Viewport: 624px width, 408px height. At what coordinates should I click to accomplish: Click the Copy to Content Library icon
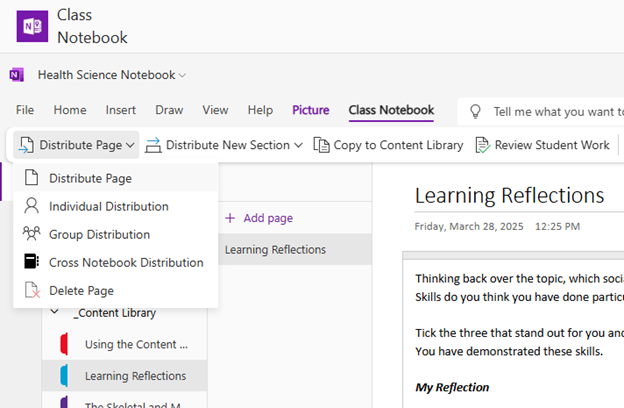pos(322,145)
